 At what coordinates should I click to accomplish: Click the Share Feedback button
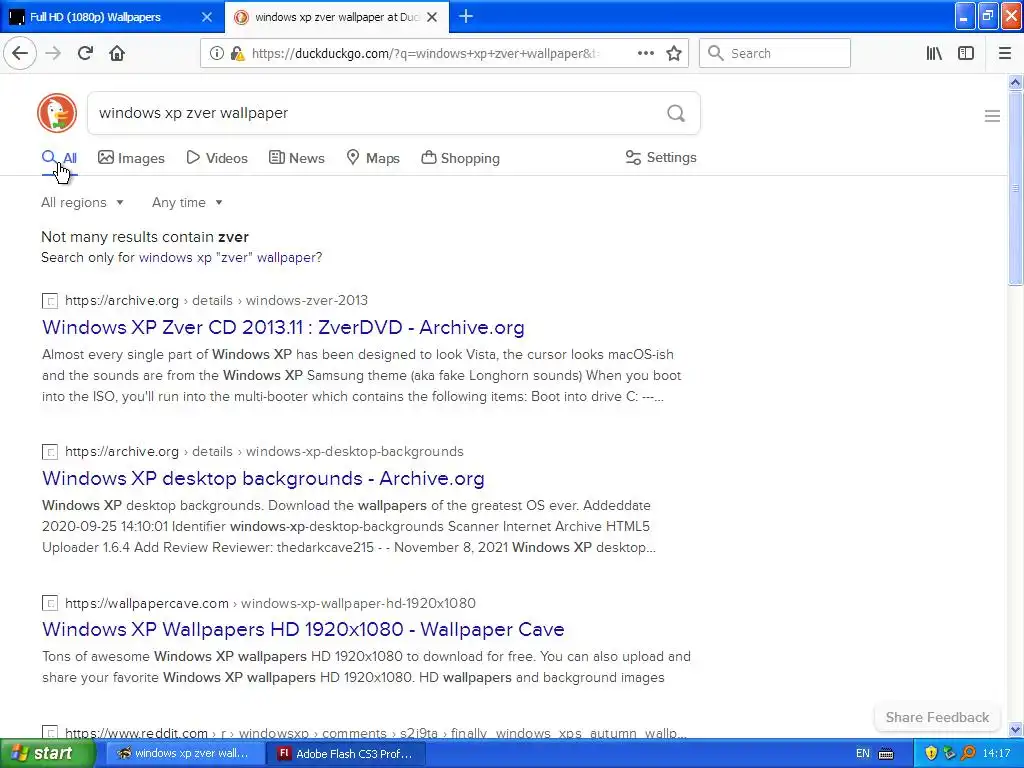pyautogui.click(x=937, y=717)
